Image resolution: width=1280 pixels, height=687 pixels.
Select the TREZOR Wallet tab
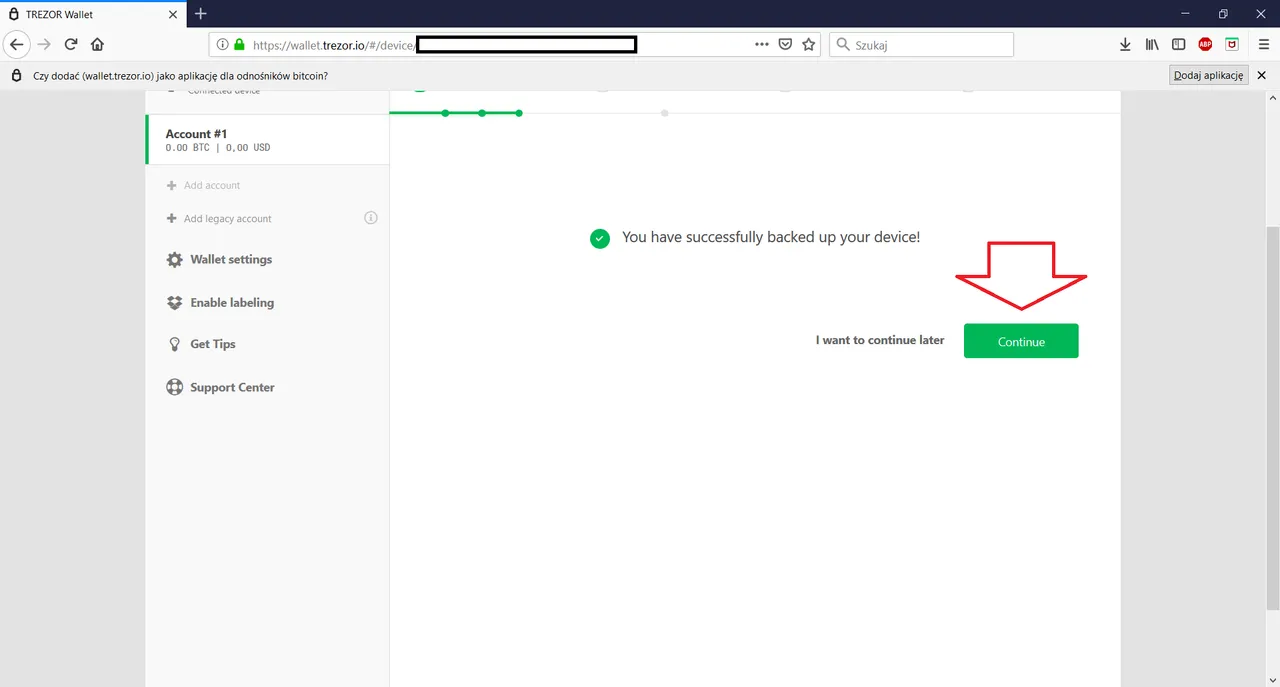pos(93,14)
